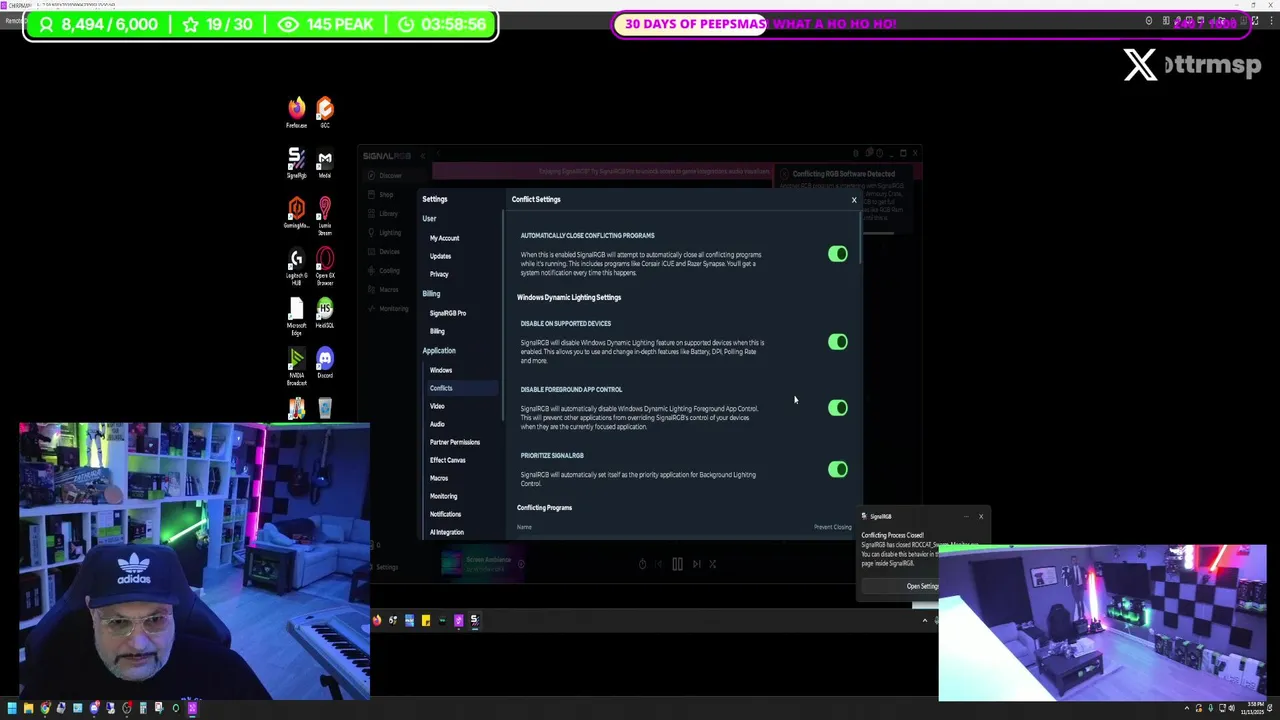Click the SignalRGB icon in the inner taskbar
This screenshot has height=720, width=1280.
pos(474,620)
